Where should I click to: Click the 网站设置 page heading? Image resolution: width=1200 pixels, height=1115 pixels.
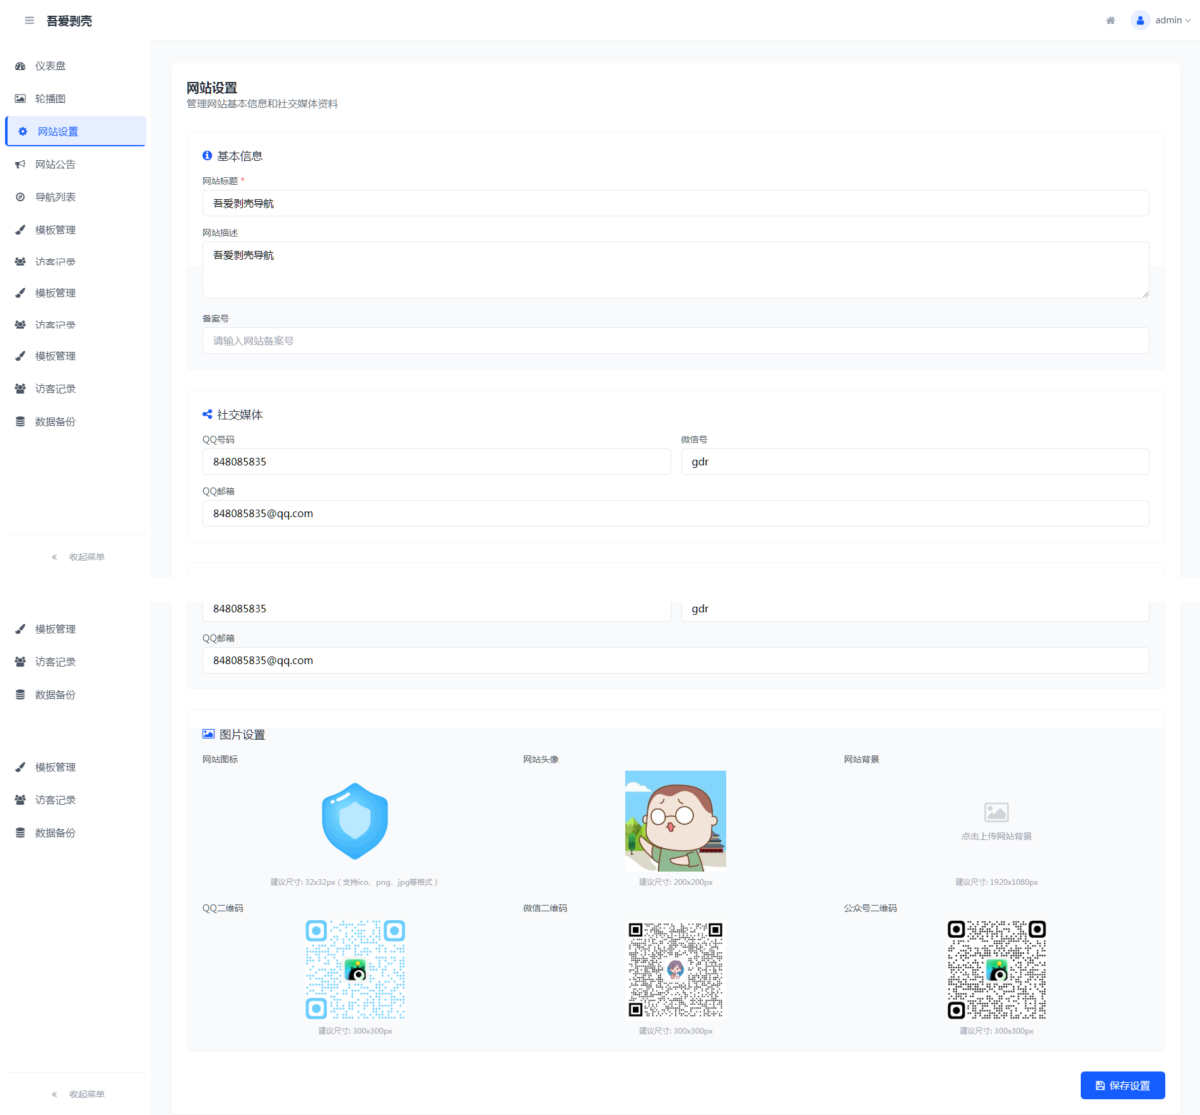pyautogui.click(x=212, y=88)
